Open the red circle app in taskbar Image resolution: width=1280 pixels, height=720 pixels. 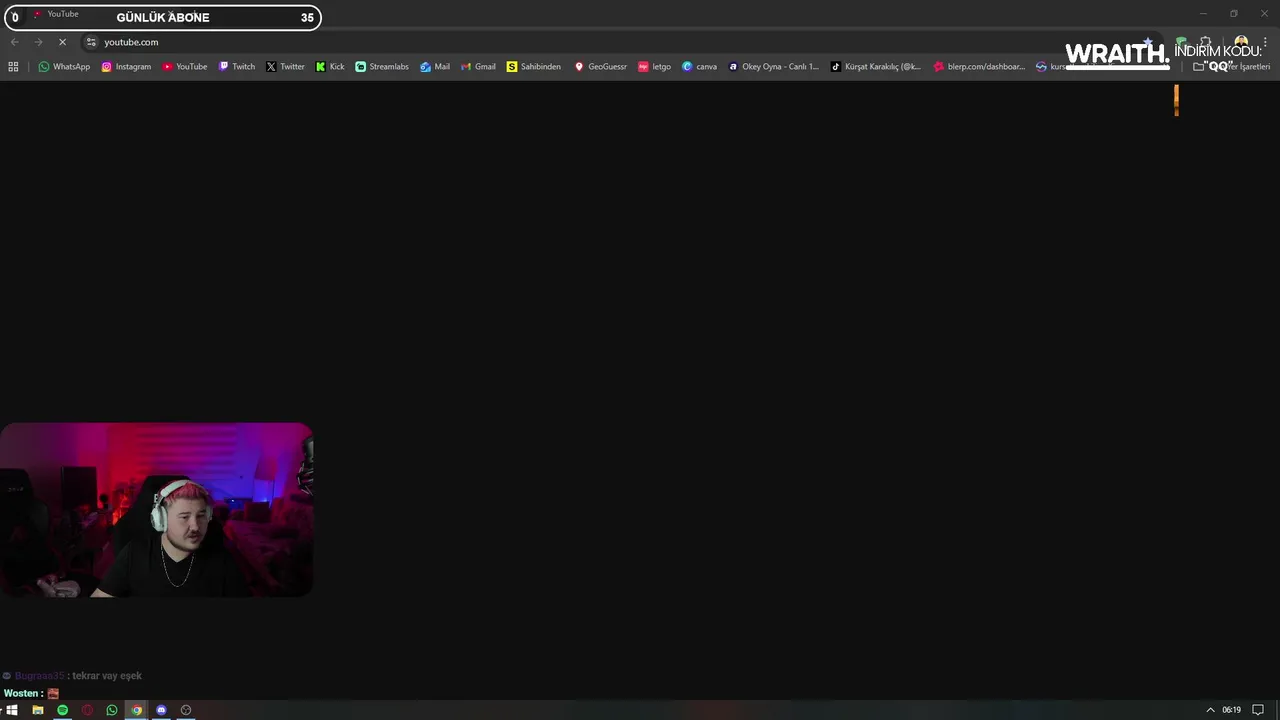coord(87,710)
